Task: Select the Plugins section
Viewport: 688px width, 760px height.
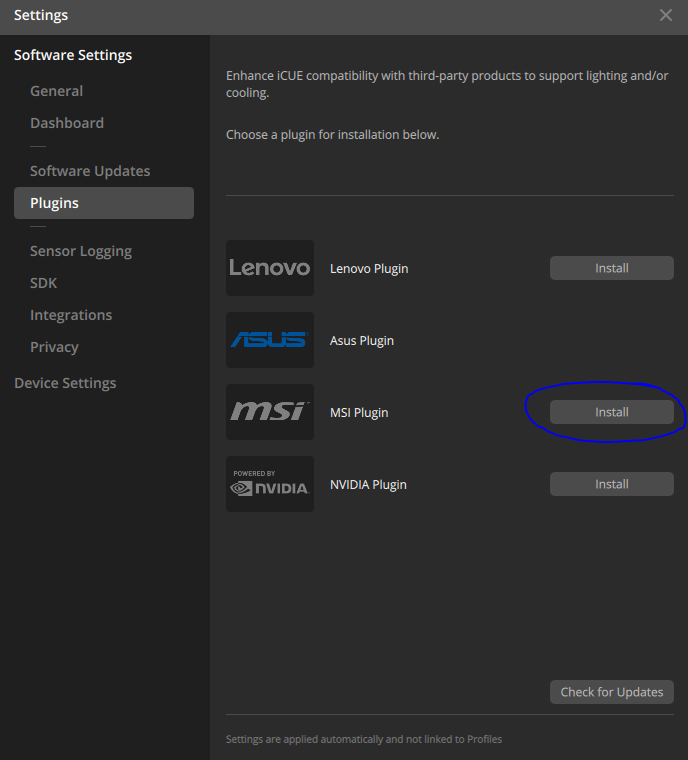Action: click(x=104, y=203)
